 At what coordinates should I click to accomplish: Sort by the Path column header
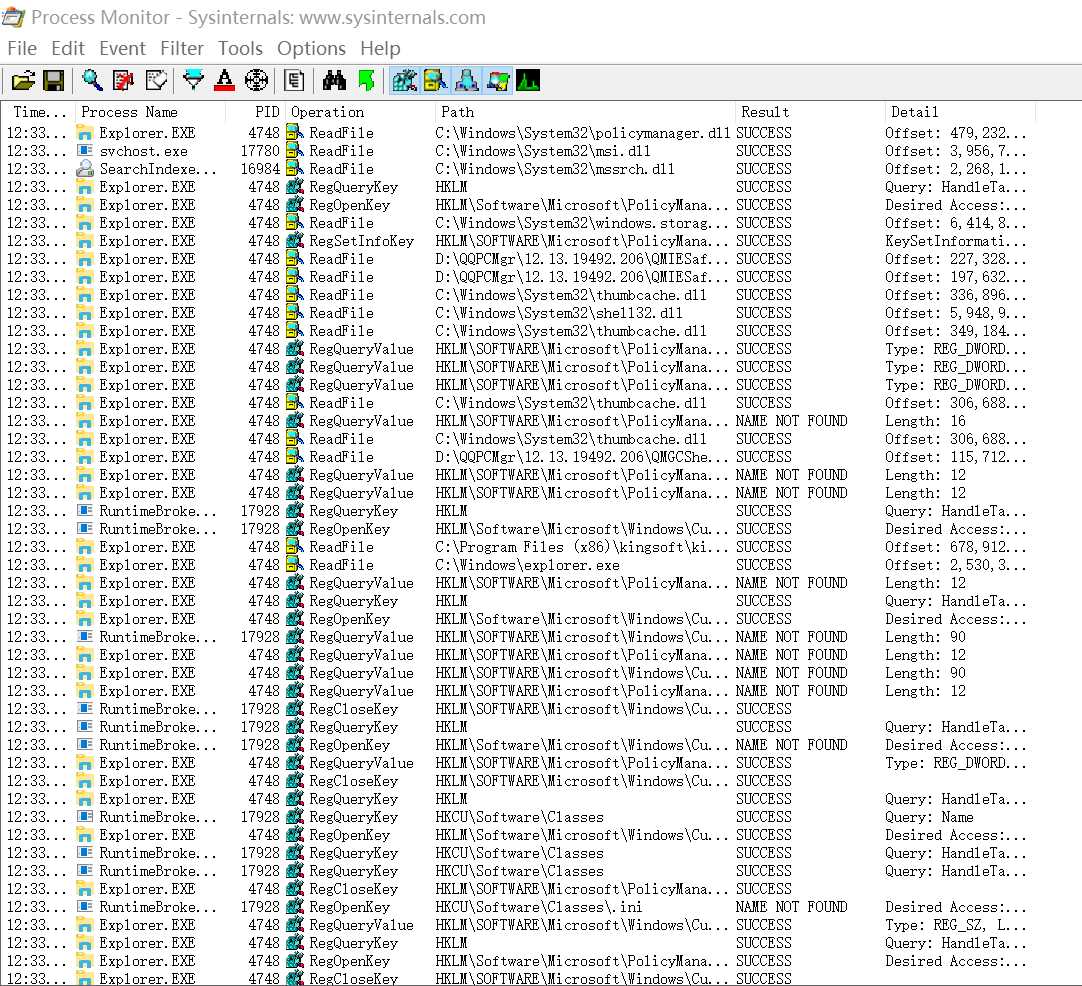point(585,112)
